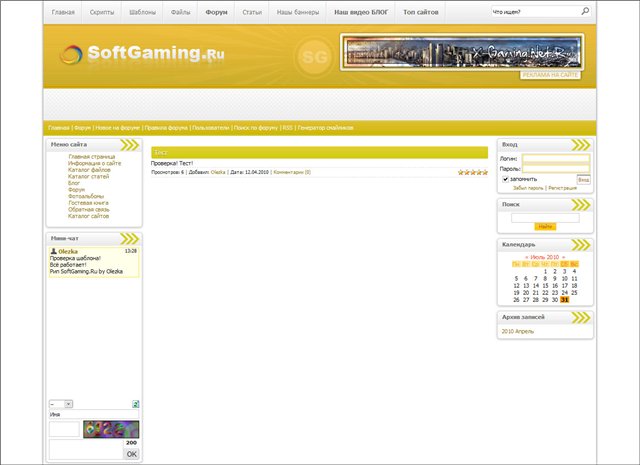This screenshot has height=465, width=640.
Task: Click the 'Тест' entry title bar
Action: 320,152
